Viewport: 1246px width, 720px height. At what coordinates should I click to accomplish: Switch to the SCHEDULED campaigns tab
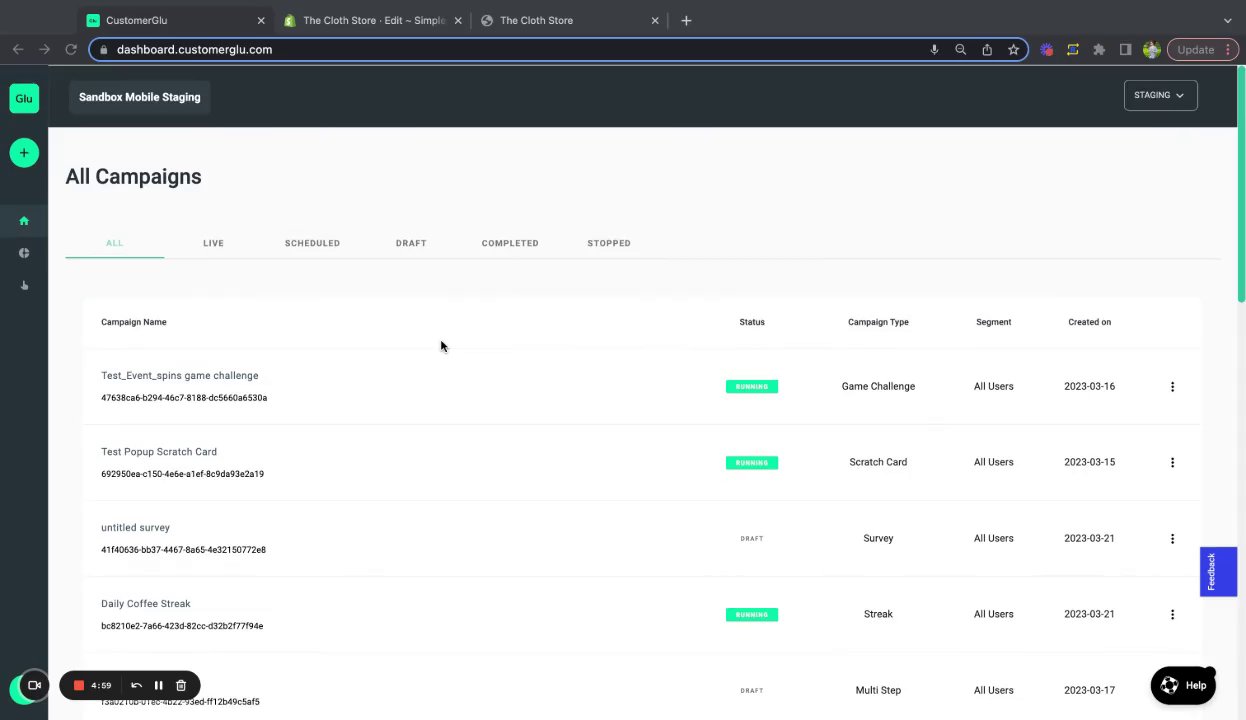(312, 243)
